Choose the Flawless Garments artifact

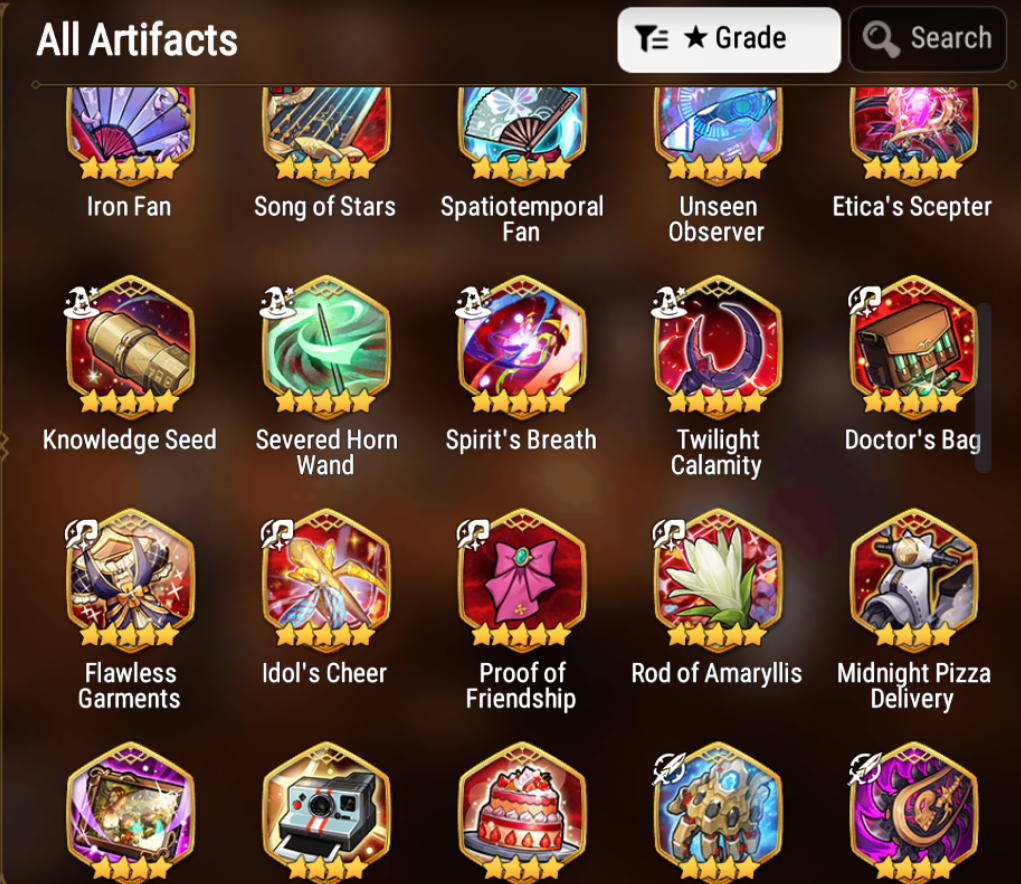(130, 579)
